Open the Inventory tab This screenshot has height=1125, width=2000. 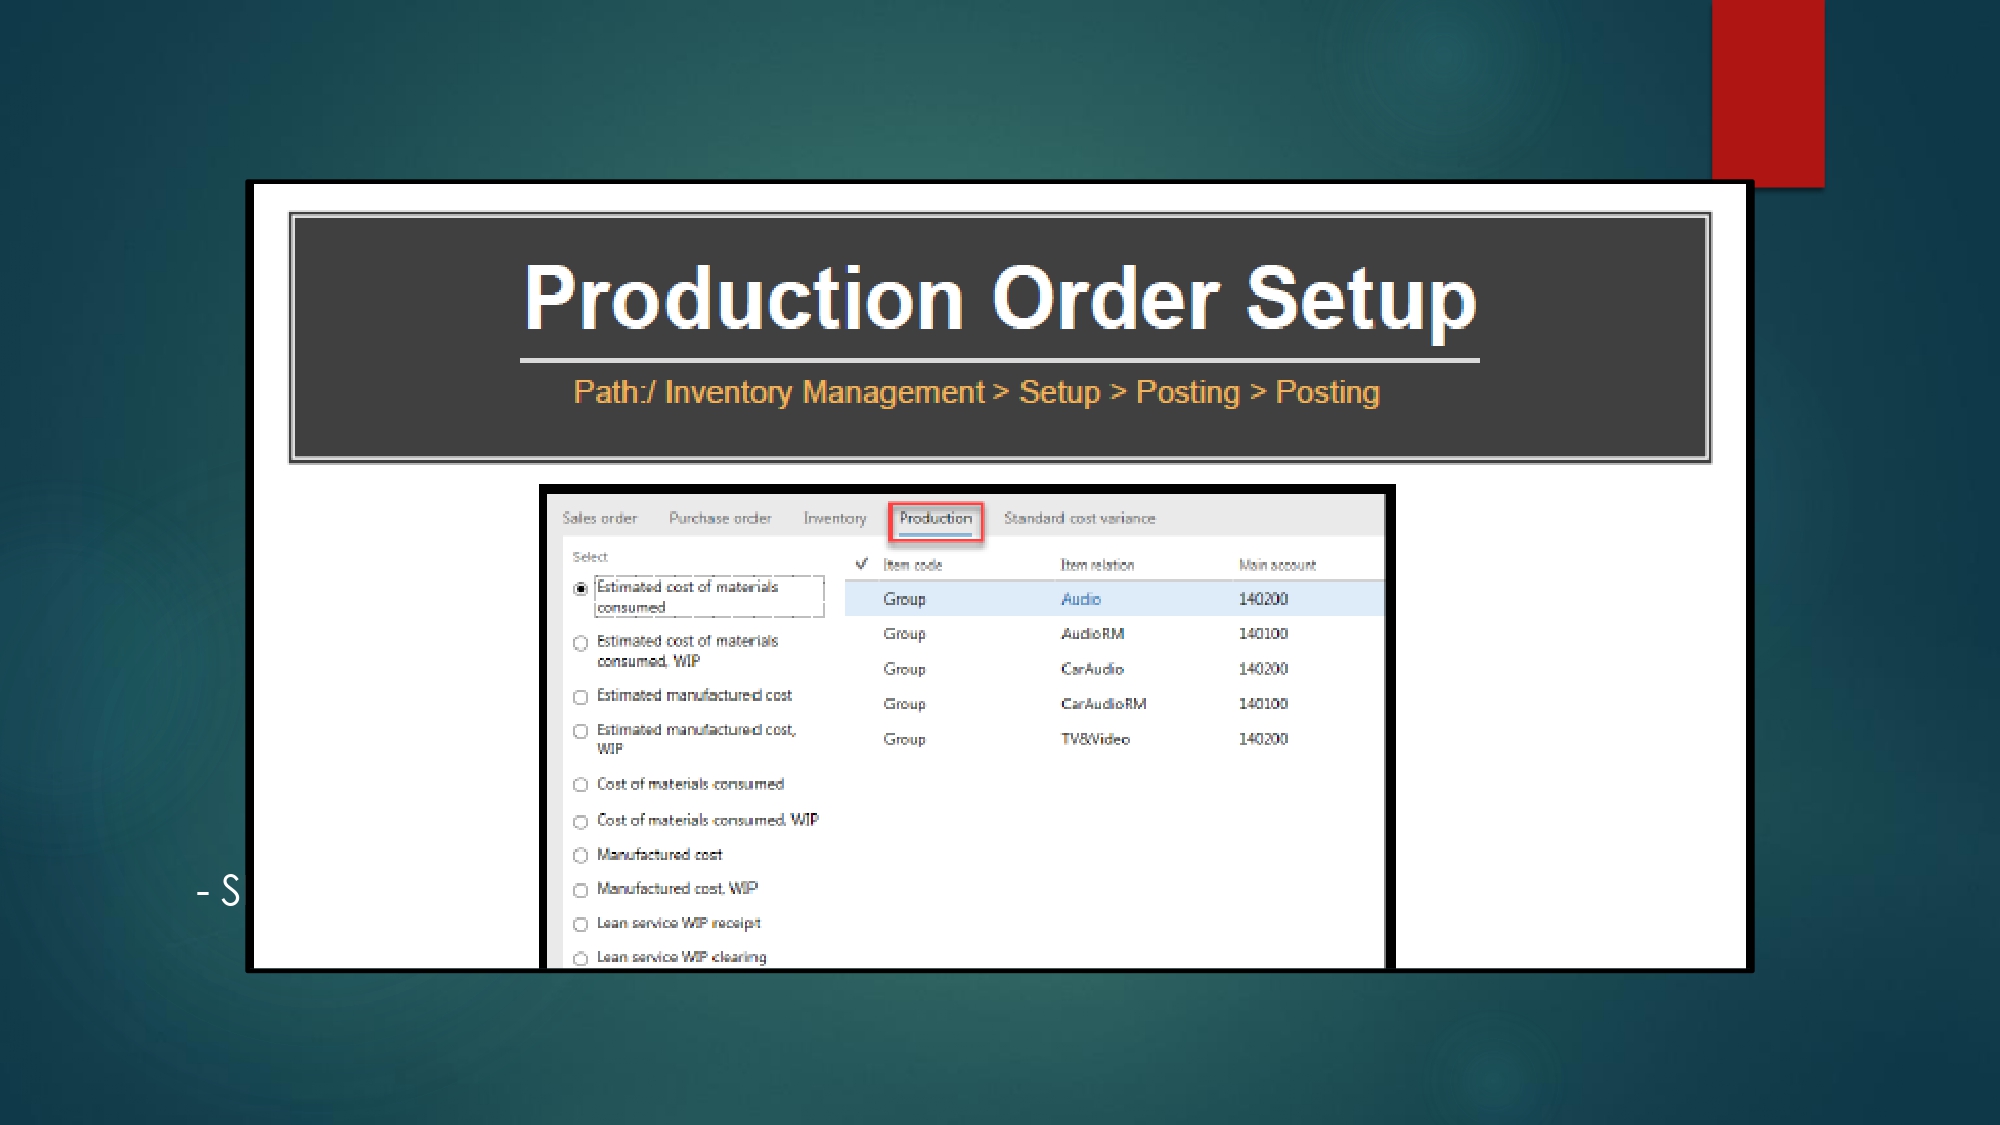click(x=834, y=518)
